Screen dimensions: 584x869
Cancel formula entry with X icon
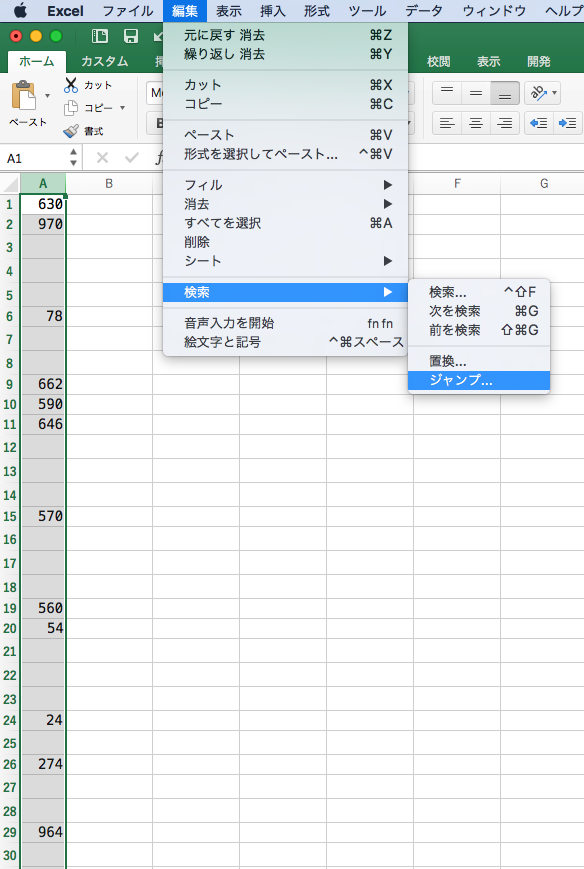[102, 158]
